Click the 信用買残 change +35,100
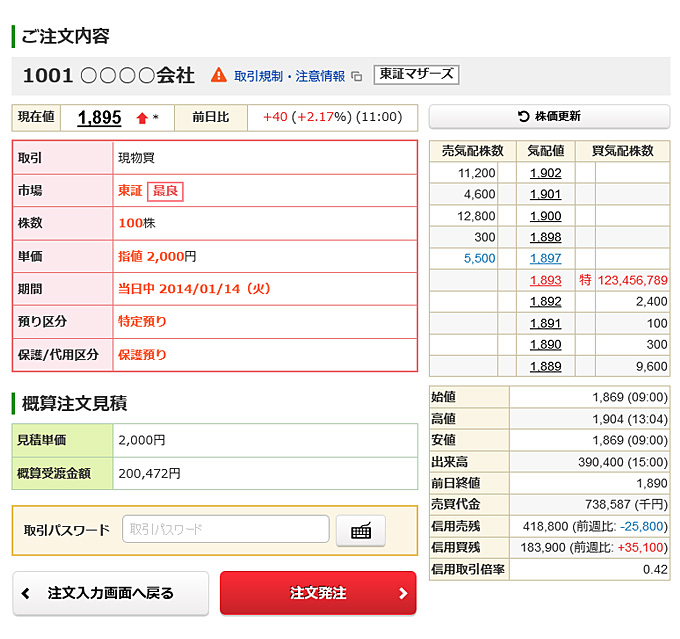The image size is (680, 639). pyautogui.click(x=641, y=547)
